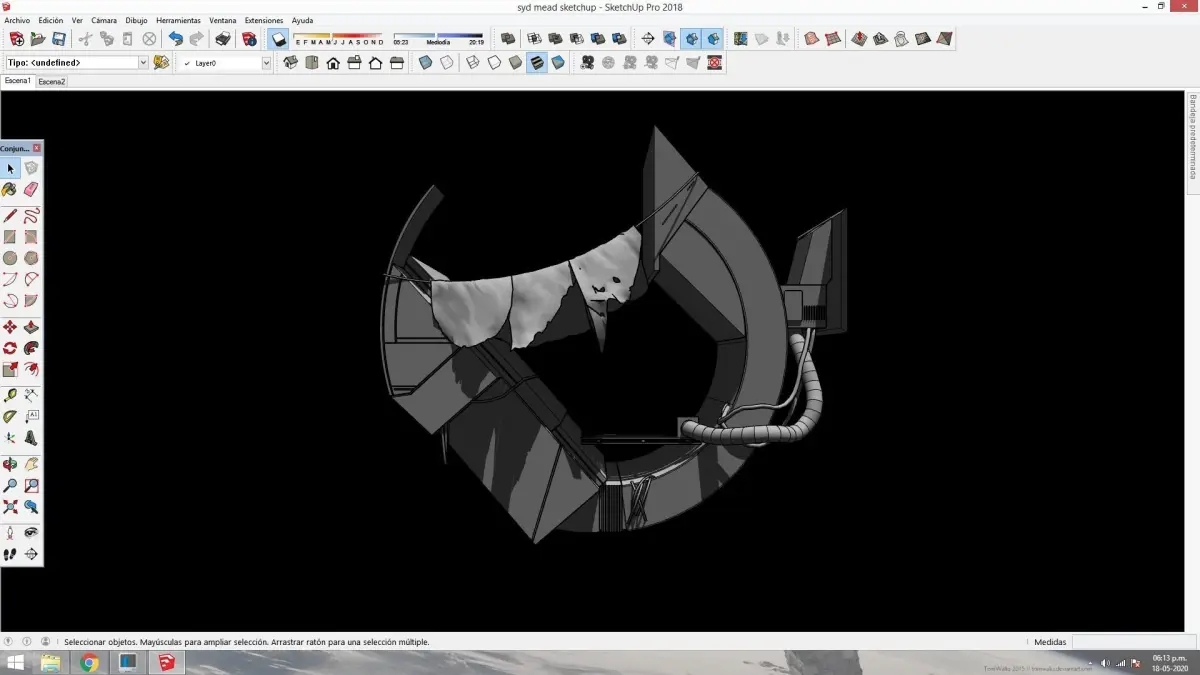
Task: Toggle shadows display button
Action: pyautogui.click(x=279, y=39)
